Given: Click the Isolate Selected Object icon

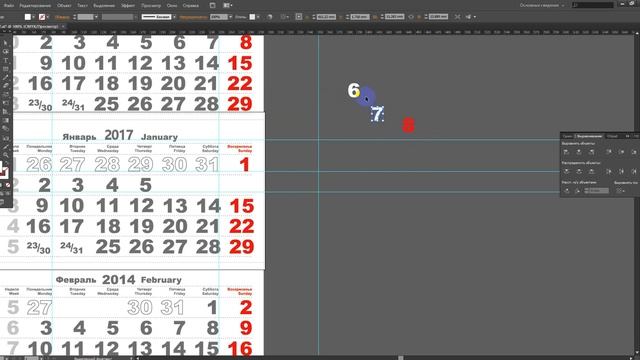Looking at the screenshot, I should point(457,17).
